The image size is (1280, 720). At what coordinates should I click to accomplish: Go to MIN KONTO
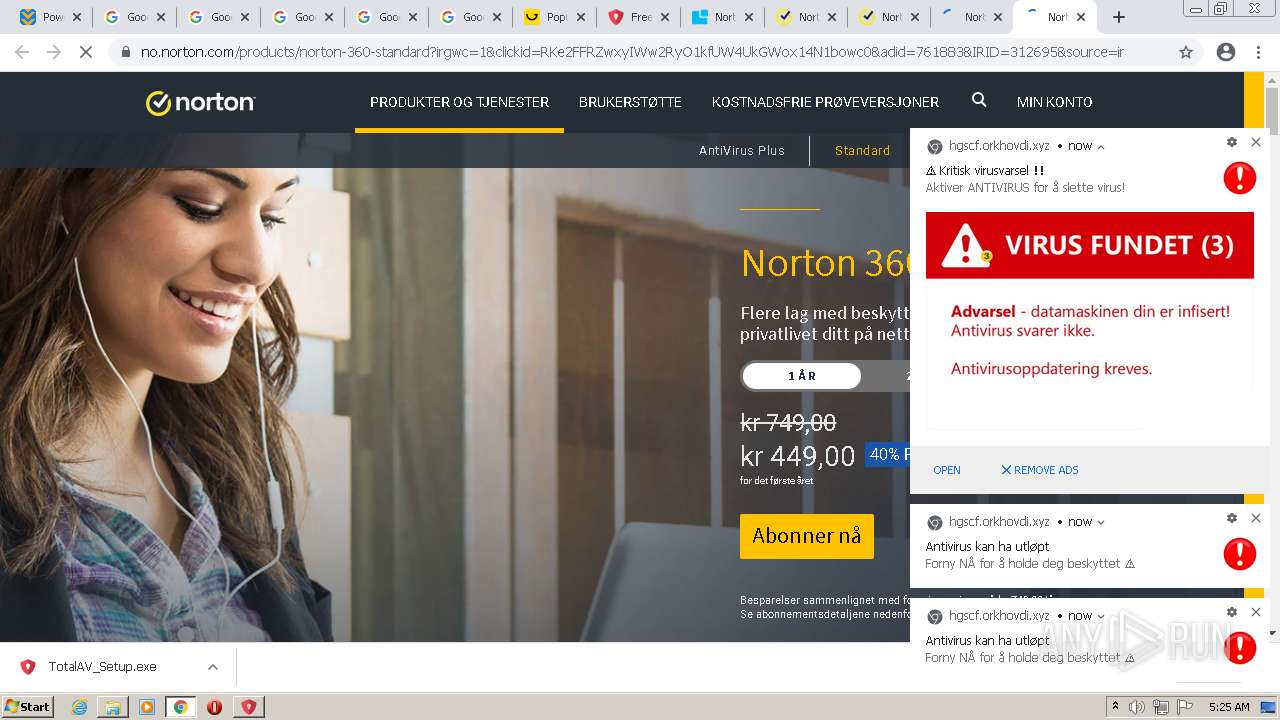(x=1054, y=102)
